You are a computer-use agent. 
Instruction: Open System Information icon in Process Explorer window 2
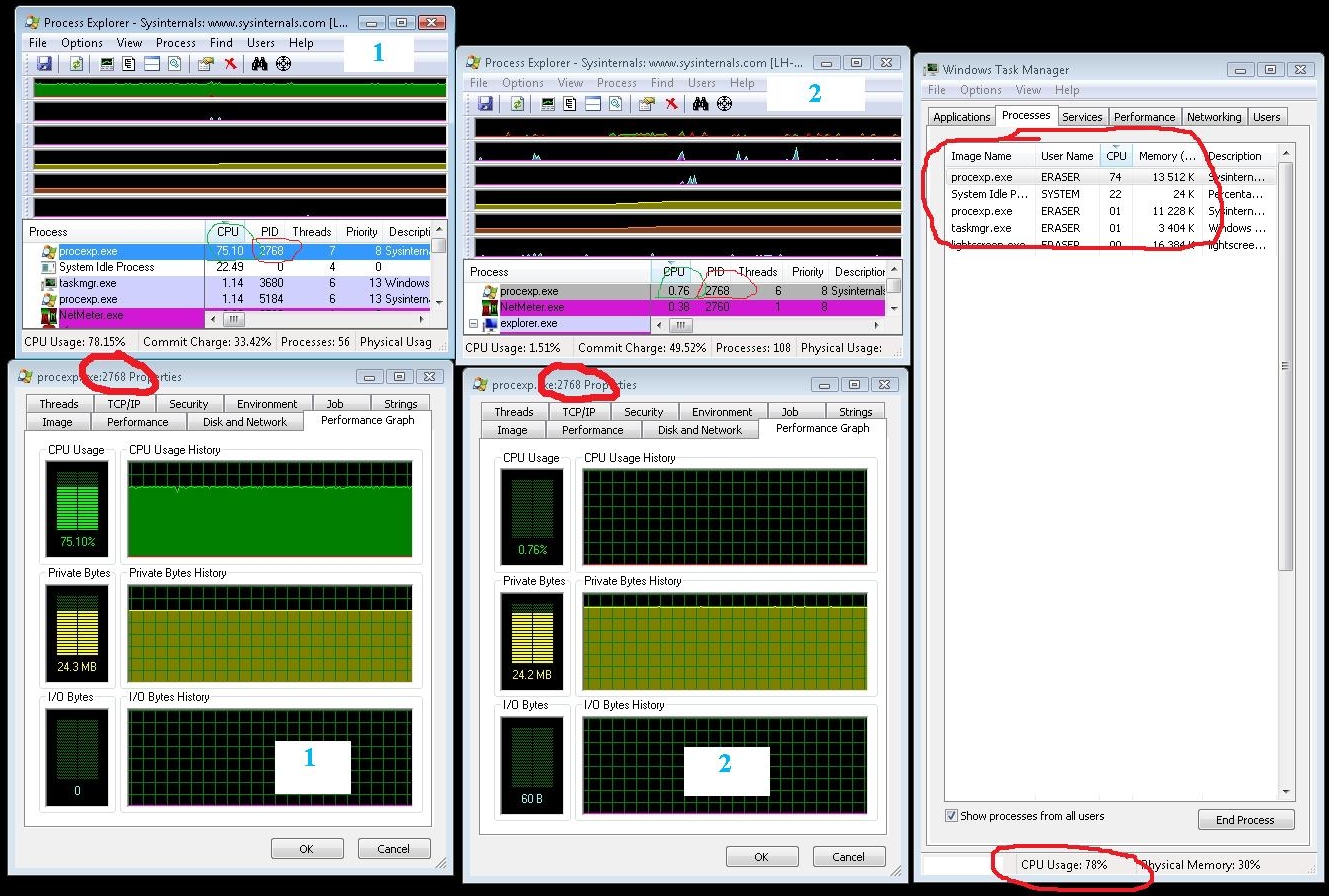548,103
